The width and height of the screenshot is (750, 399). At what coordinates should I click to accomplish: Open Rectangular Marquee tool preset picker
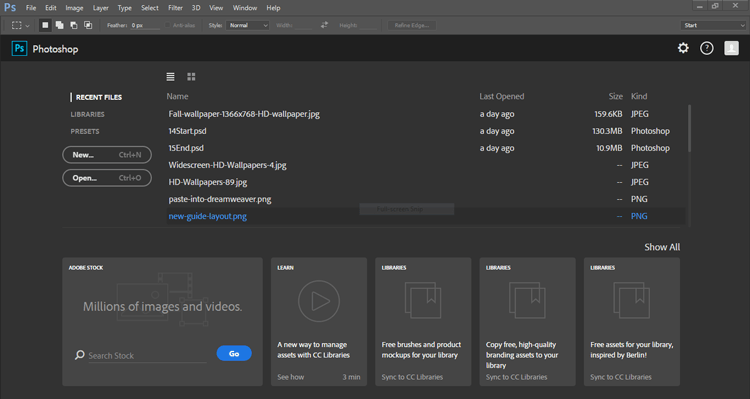tap(20, 25)
